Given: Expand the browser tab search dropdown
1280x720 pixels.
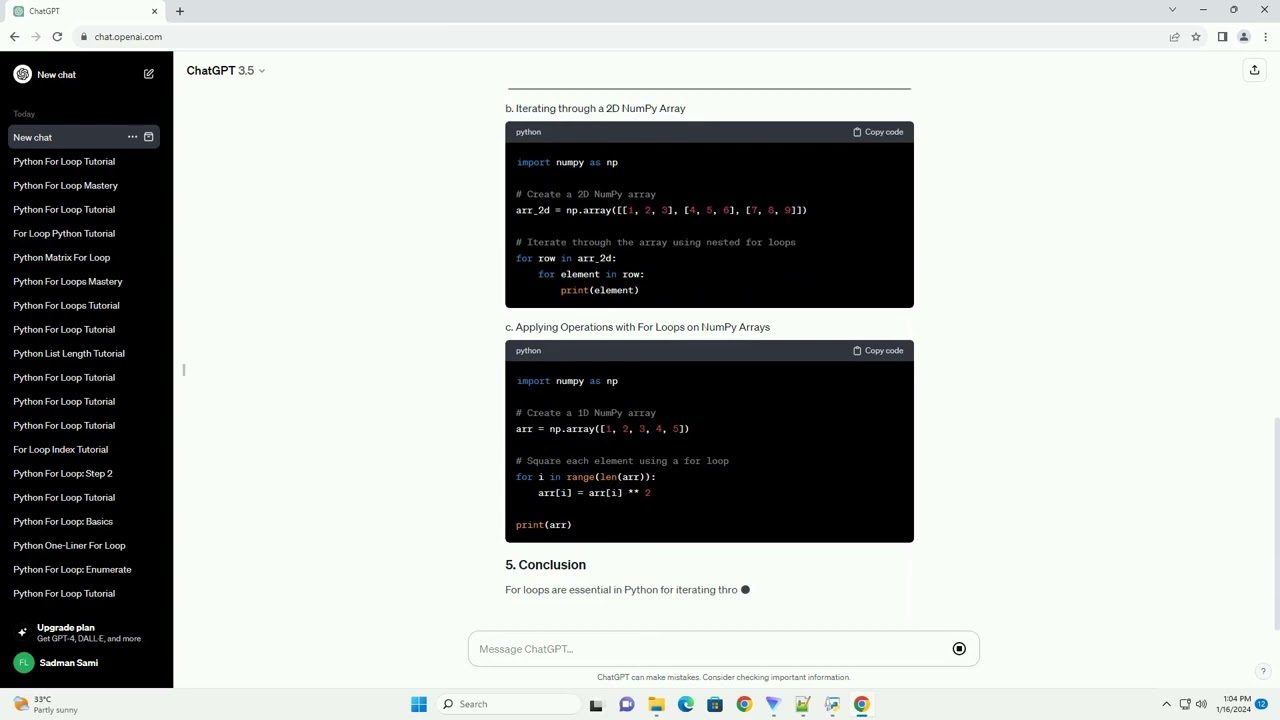Looking at the screenshot, I should [x=1172, y=10].
